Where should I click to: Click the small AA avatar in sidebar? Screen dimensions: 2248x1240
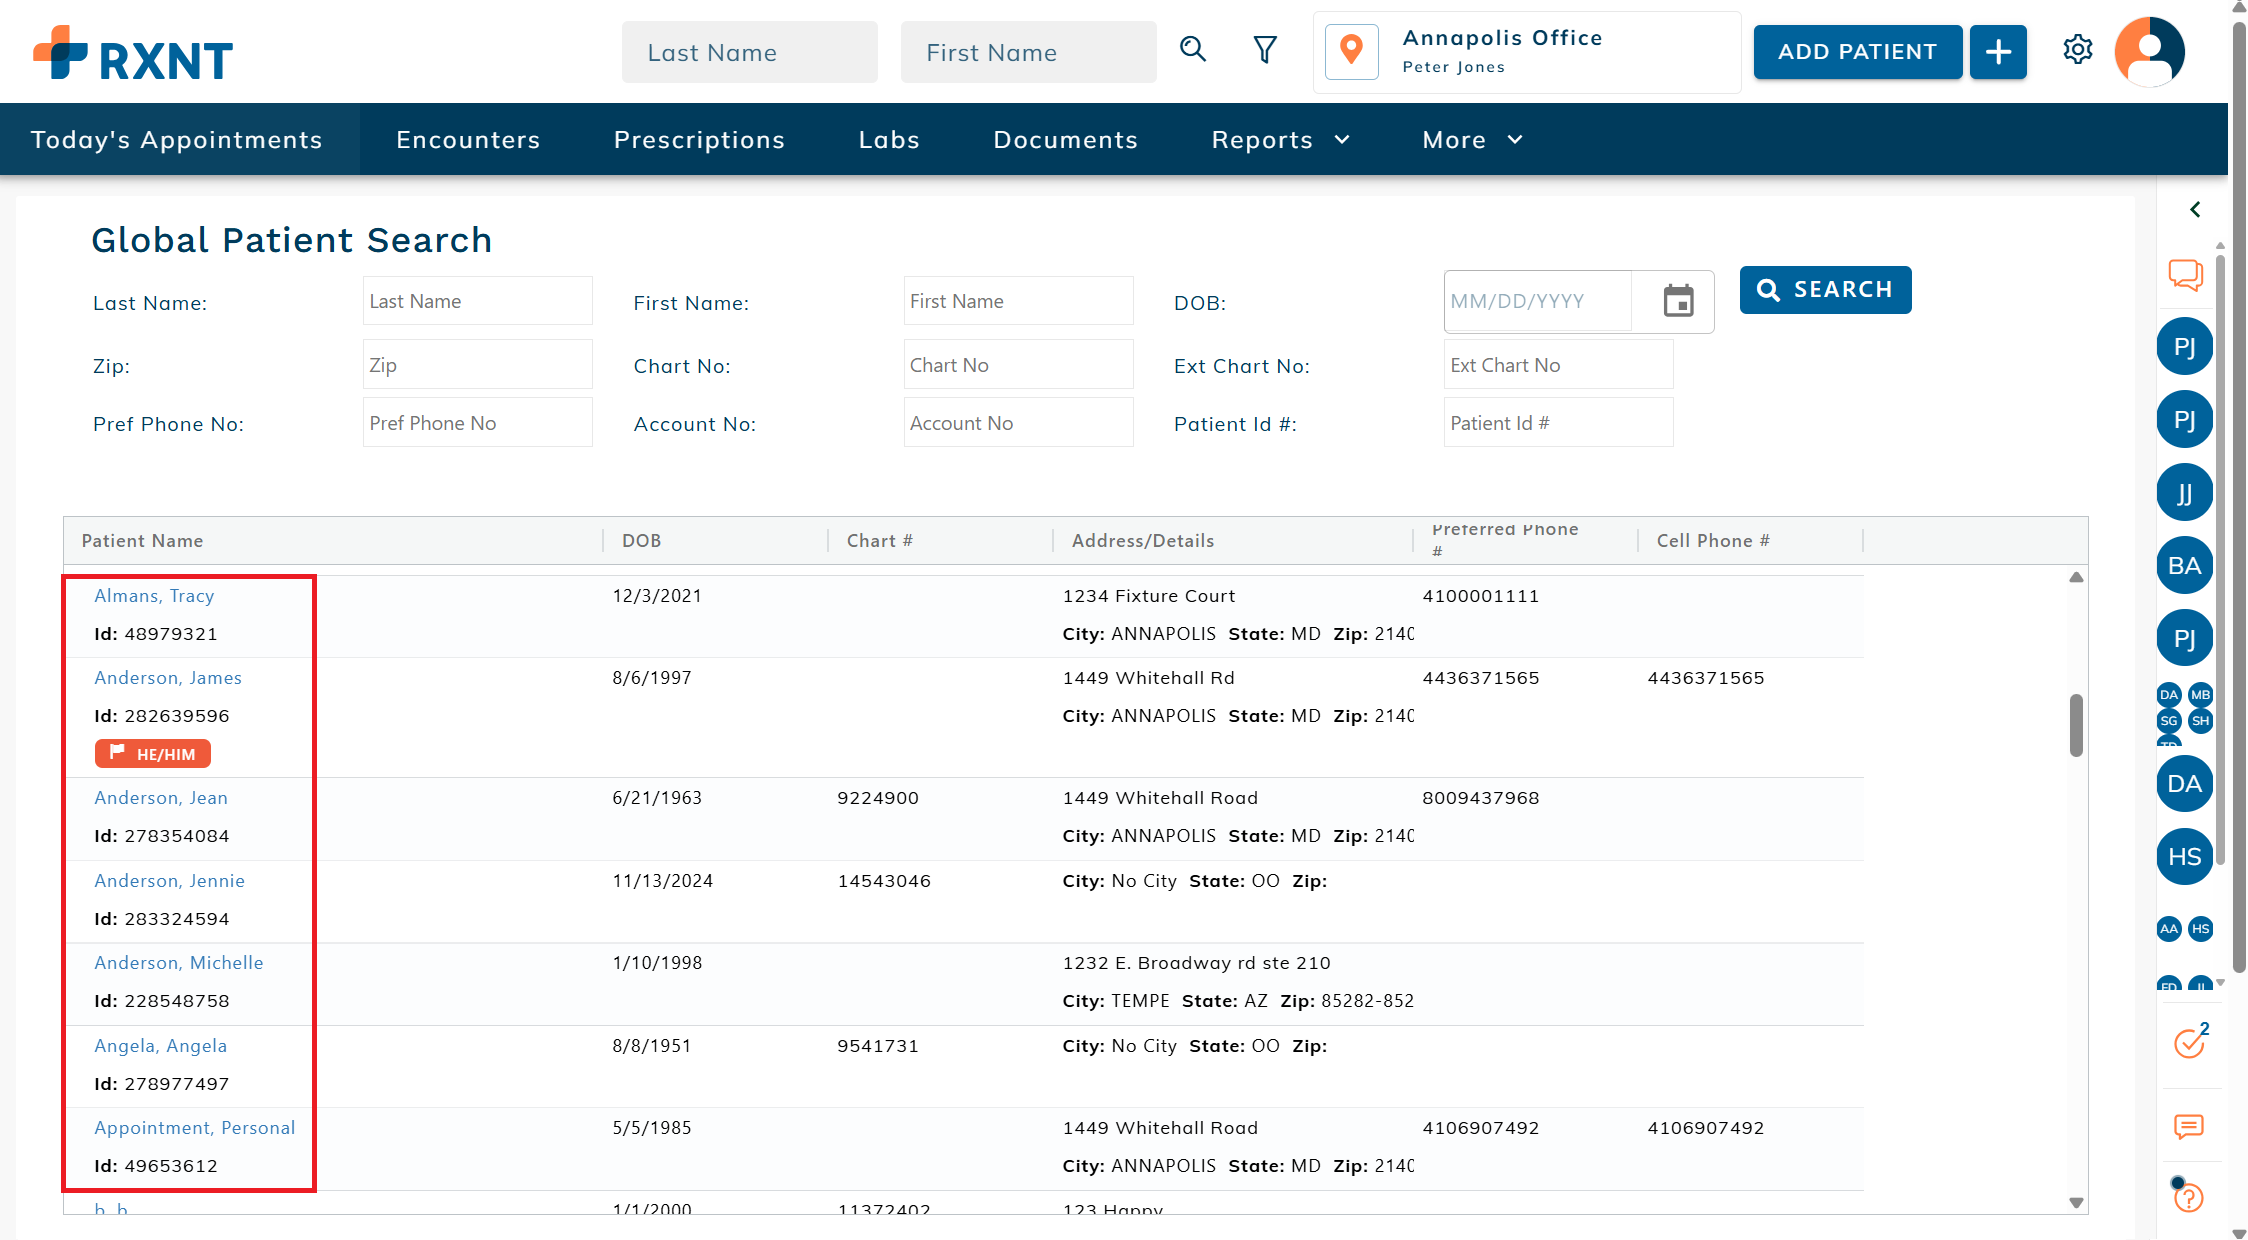2169,929
